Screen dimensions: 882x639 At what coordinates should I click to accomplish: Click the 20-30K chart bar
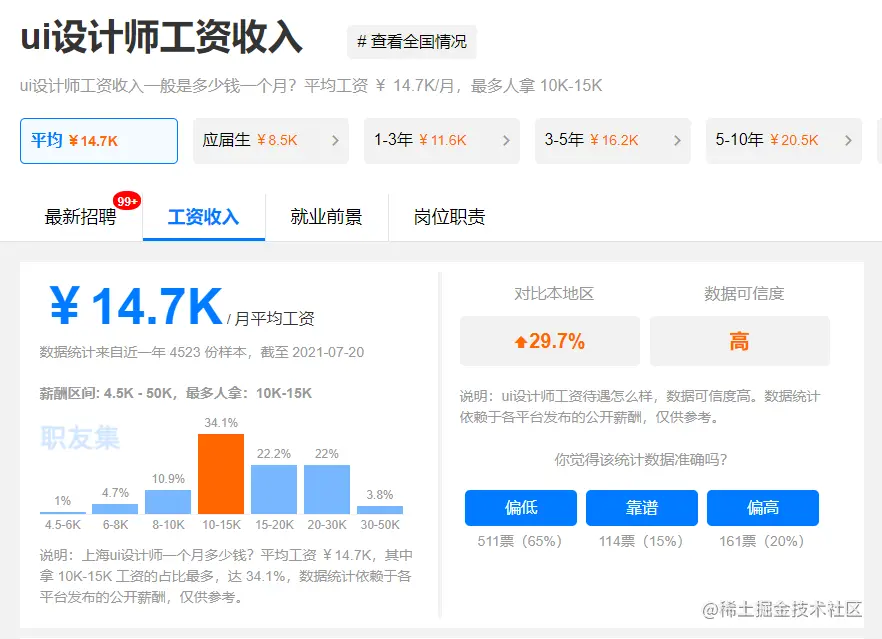tap(327, 489)
